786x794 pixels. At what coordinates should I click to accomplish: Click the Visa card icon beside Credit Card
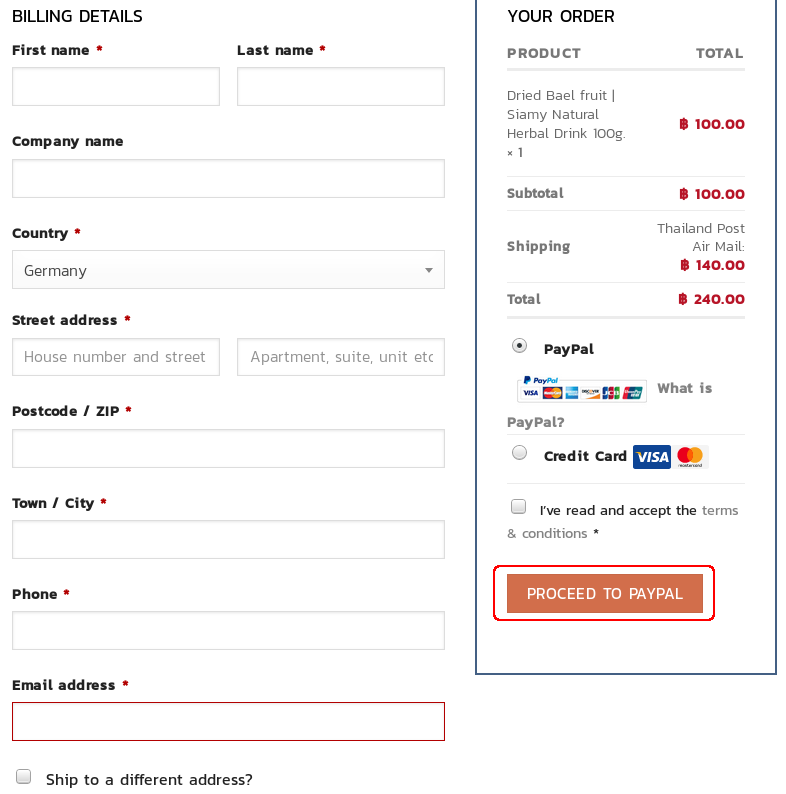tap(652, 457)
